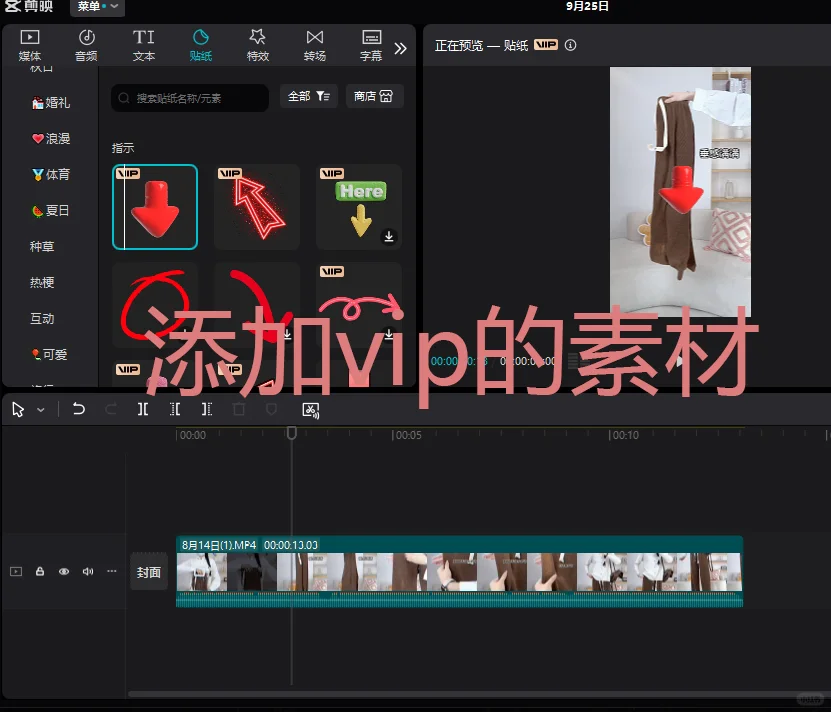Hide the video track with the eye icon
This screenshot has width=831, height=712.
click(x=63, y=570)
